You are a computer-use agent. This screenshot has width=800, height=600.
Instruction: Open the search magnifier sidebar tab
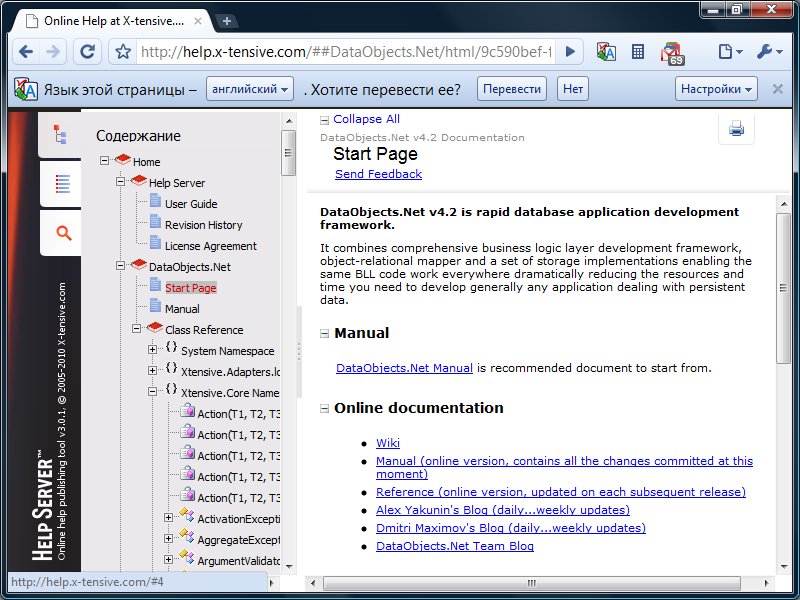[63, 233]
